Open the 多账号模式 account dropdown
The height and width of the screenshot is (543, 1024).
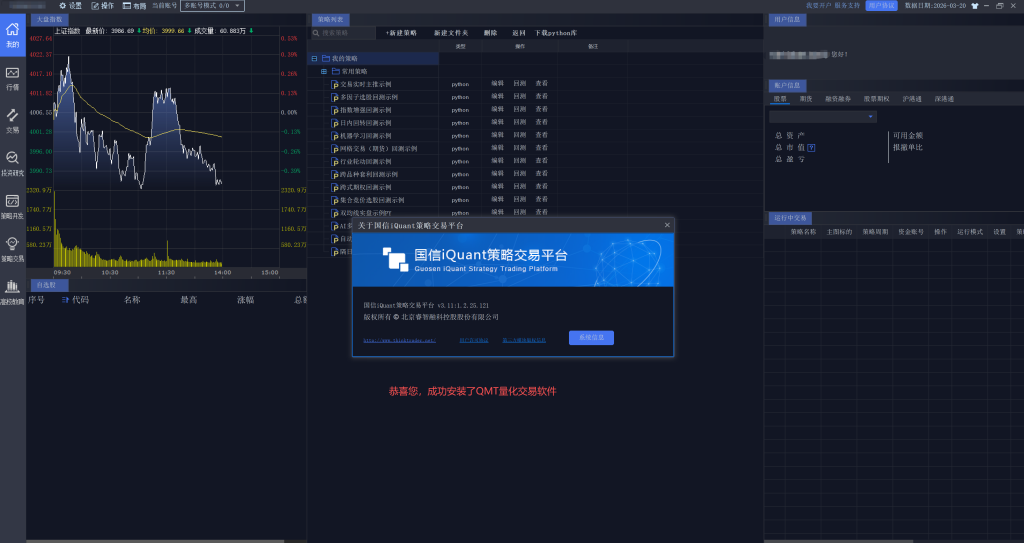(x=212, y=6)
